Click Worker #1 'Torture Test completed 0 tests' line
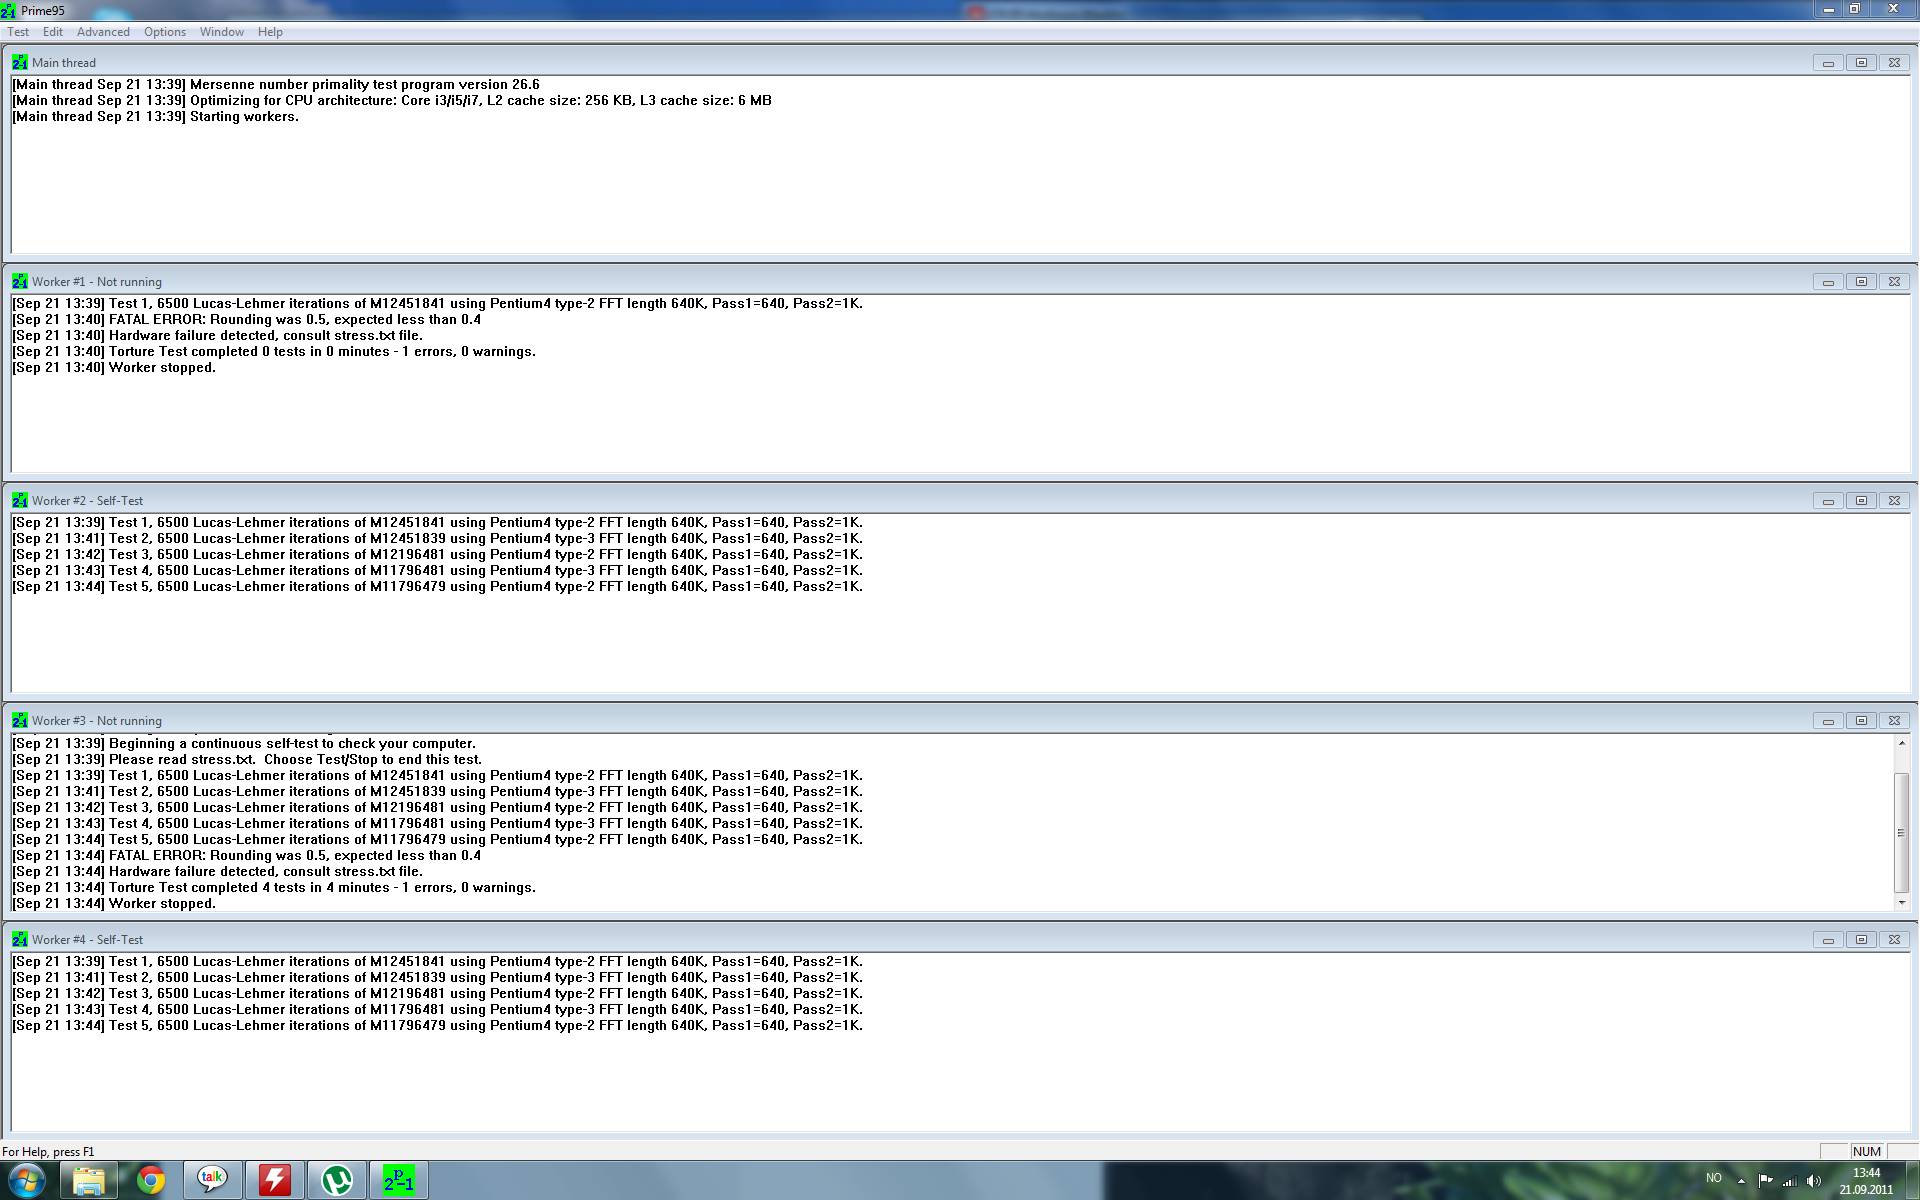The height and width of the screenshot is (1200, 1920). pyautogui.click(x=274, y=352)
